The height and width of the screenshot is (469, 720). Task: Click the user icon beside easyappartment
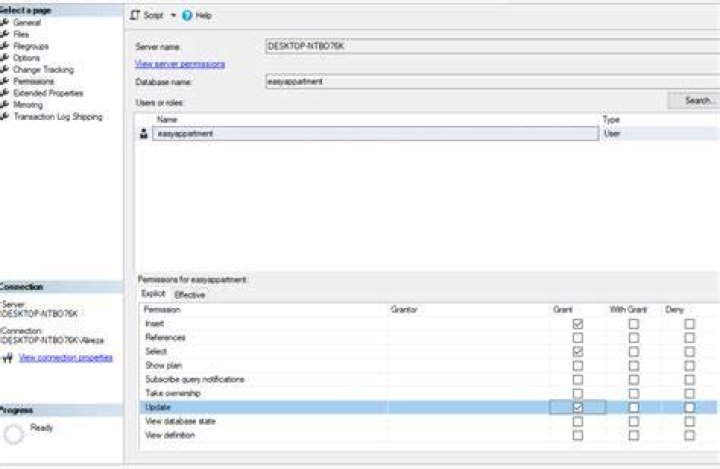(x=144, y=134)
